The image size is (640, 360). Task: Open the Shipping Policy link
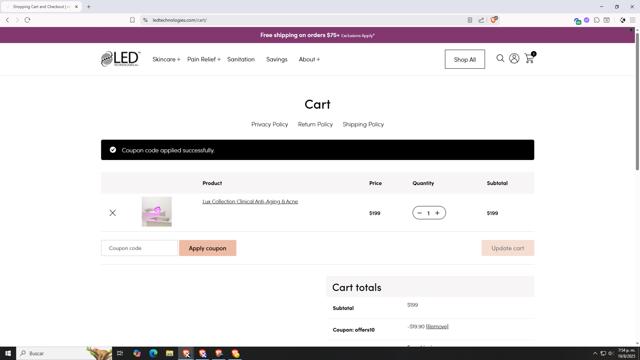coord(363,124)
